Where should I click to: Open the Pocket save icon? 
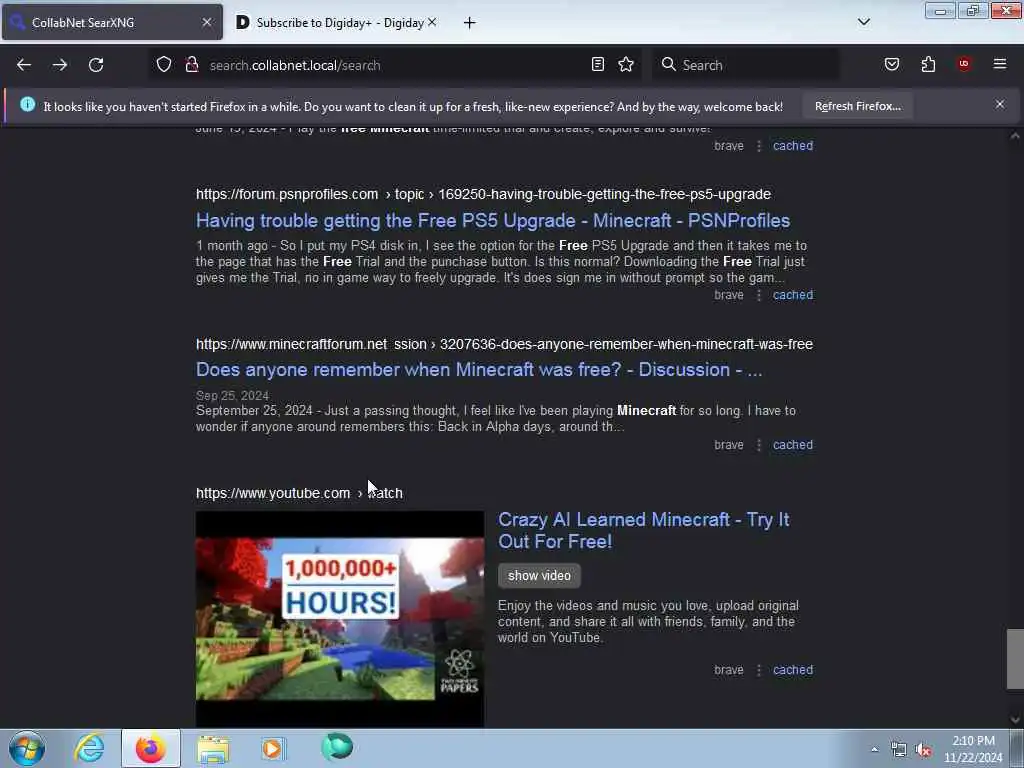pos(891,65)
